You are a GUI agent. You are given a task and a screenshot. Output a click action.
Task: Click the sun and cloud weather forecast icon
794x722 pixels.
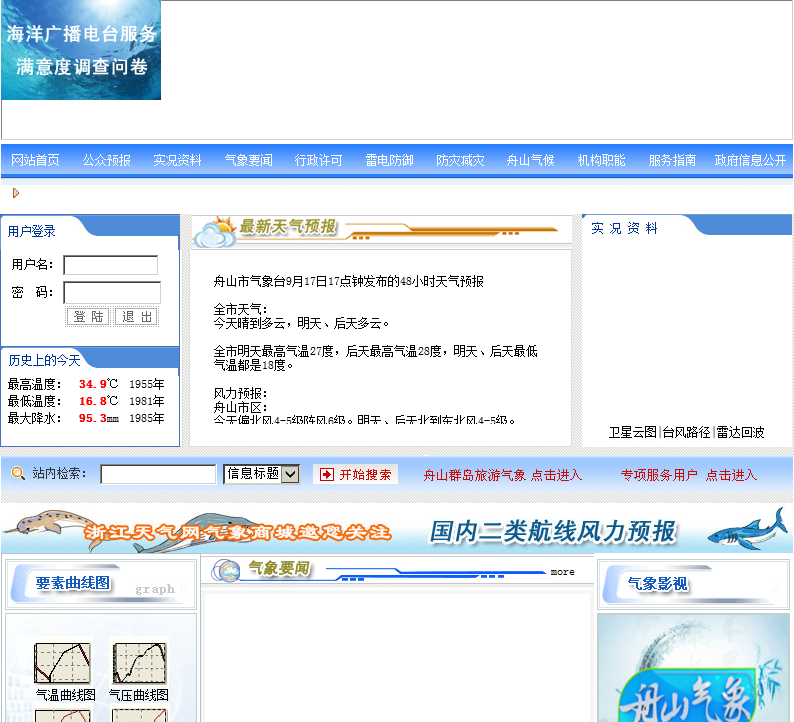pos(216,232)
